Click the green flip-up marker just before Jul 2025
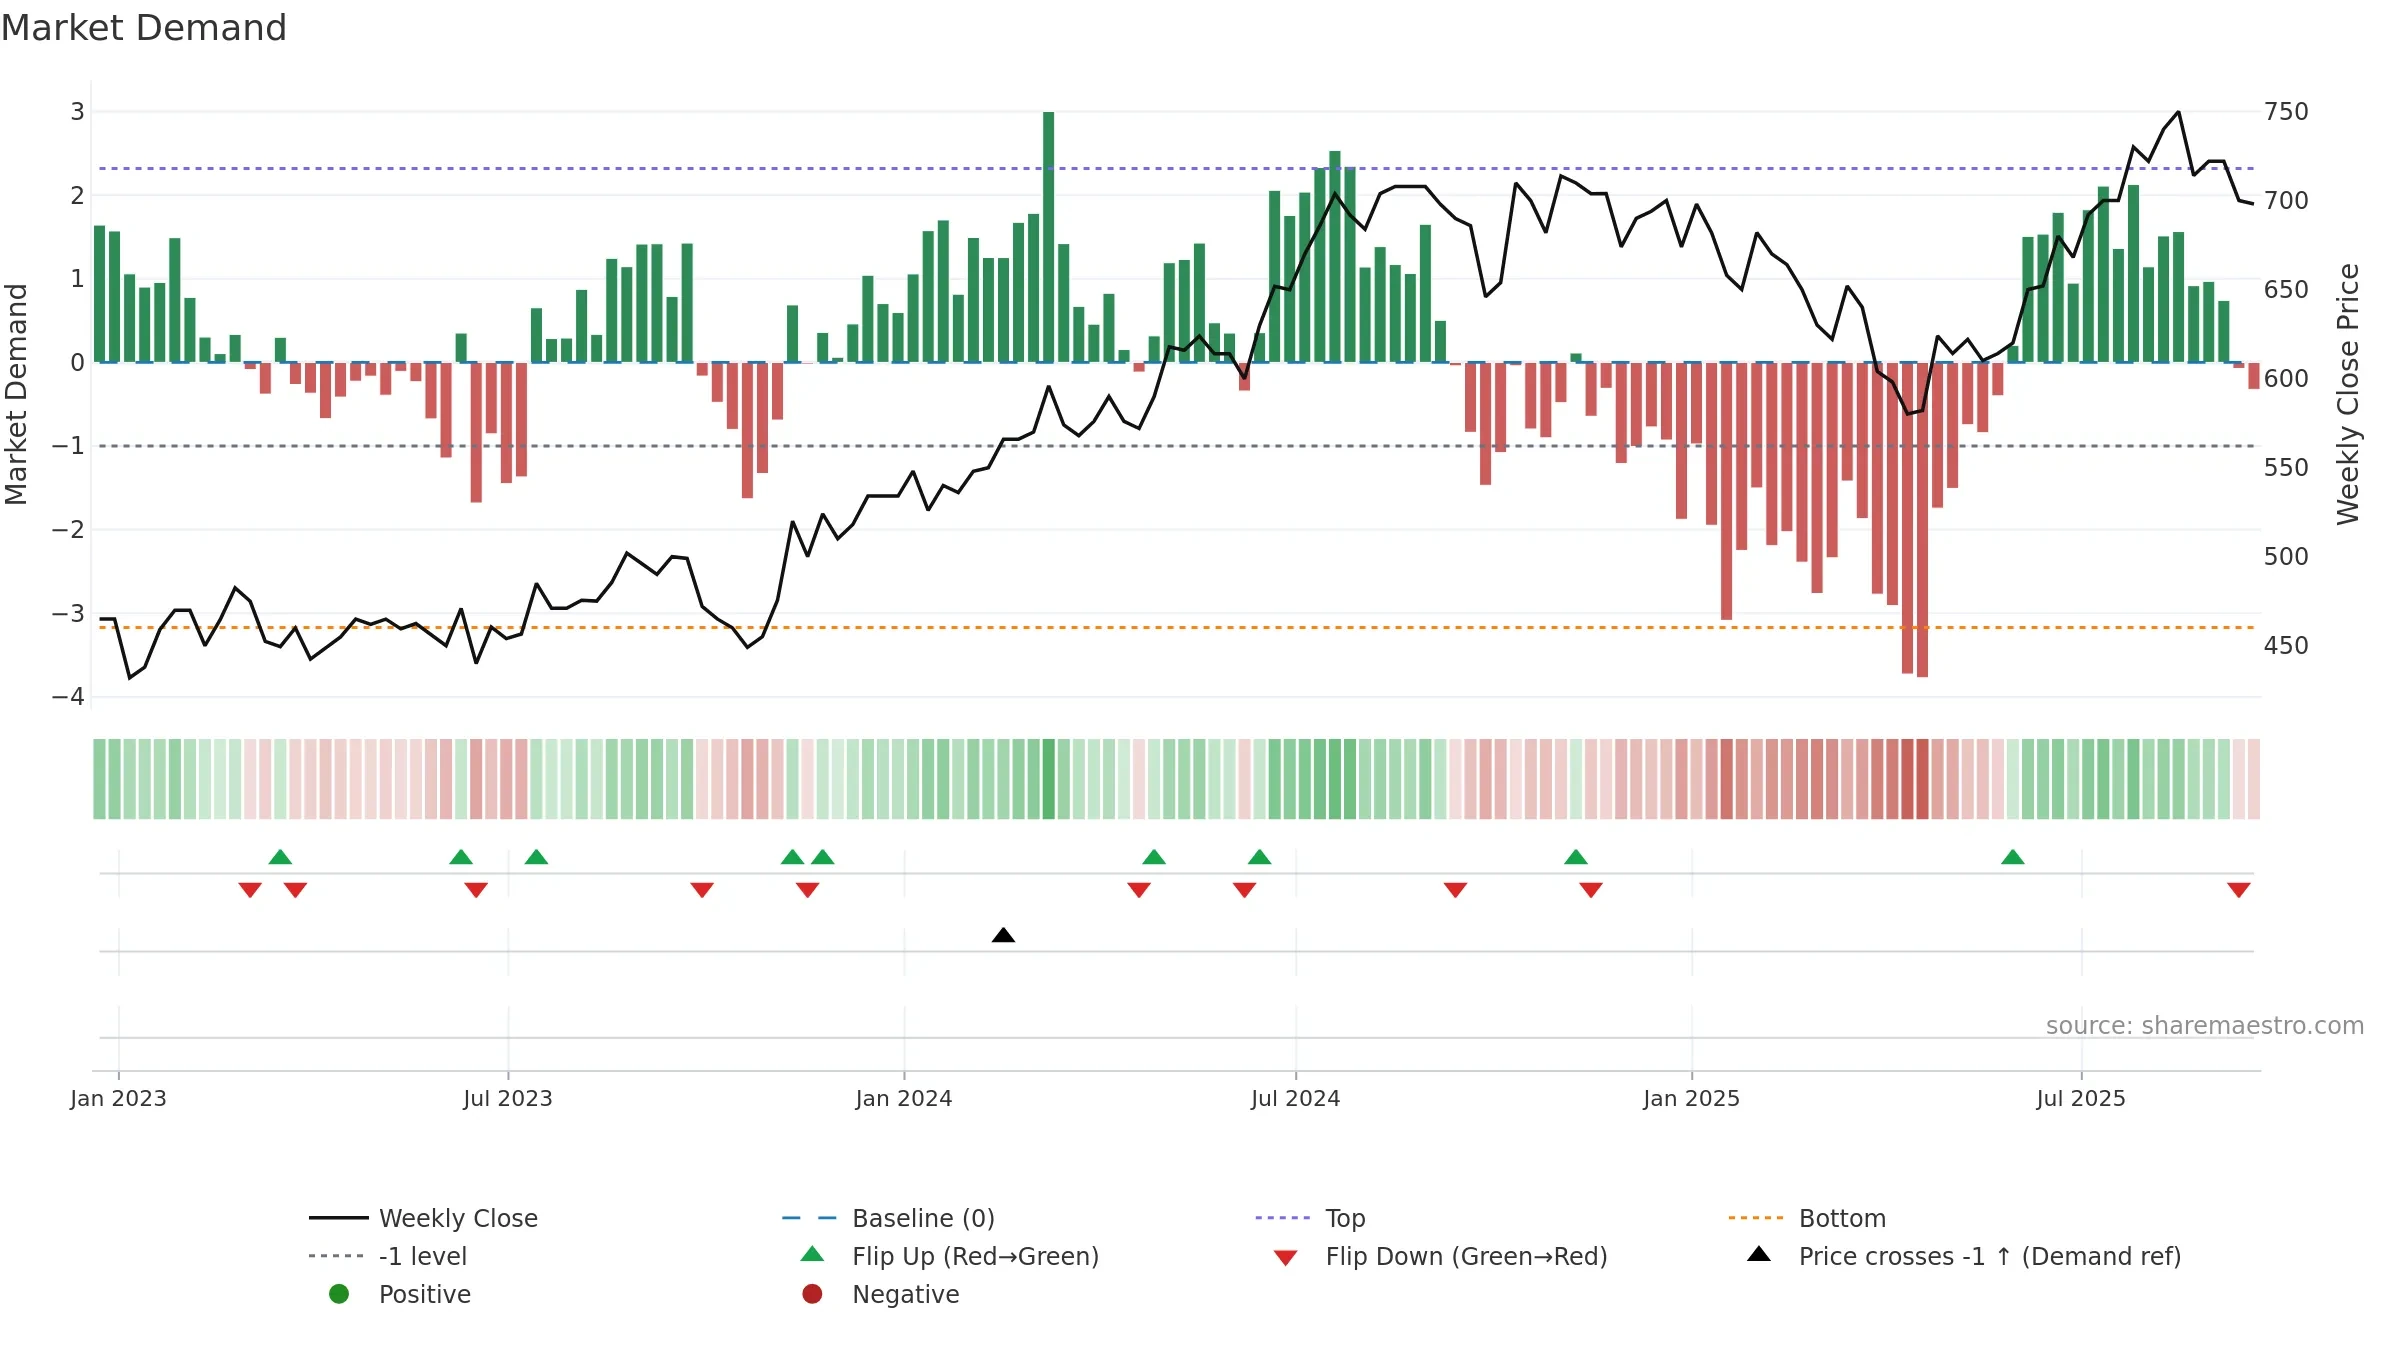2400x1350 pixels. [x=2013, y=857]
